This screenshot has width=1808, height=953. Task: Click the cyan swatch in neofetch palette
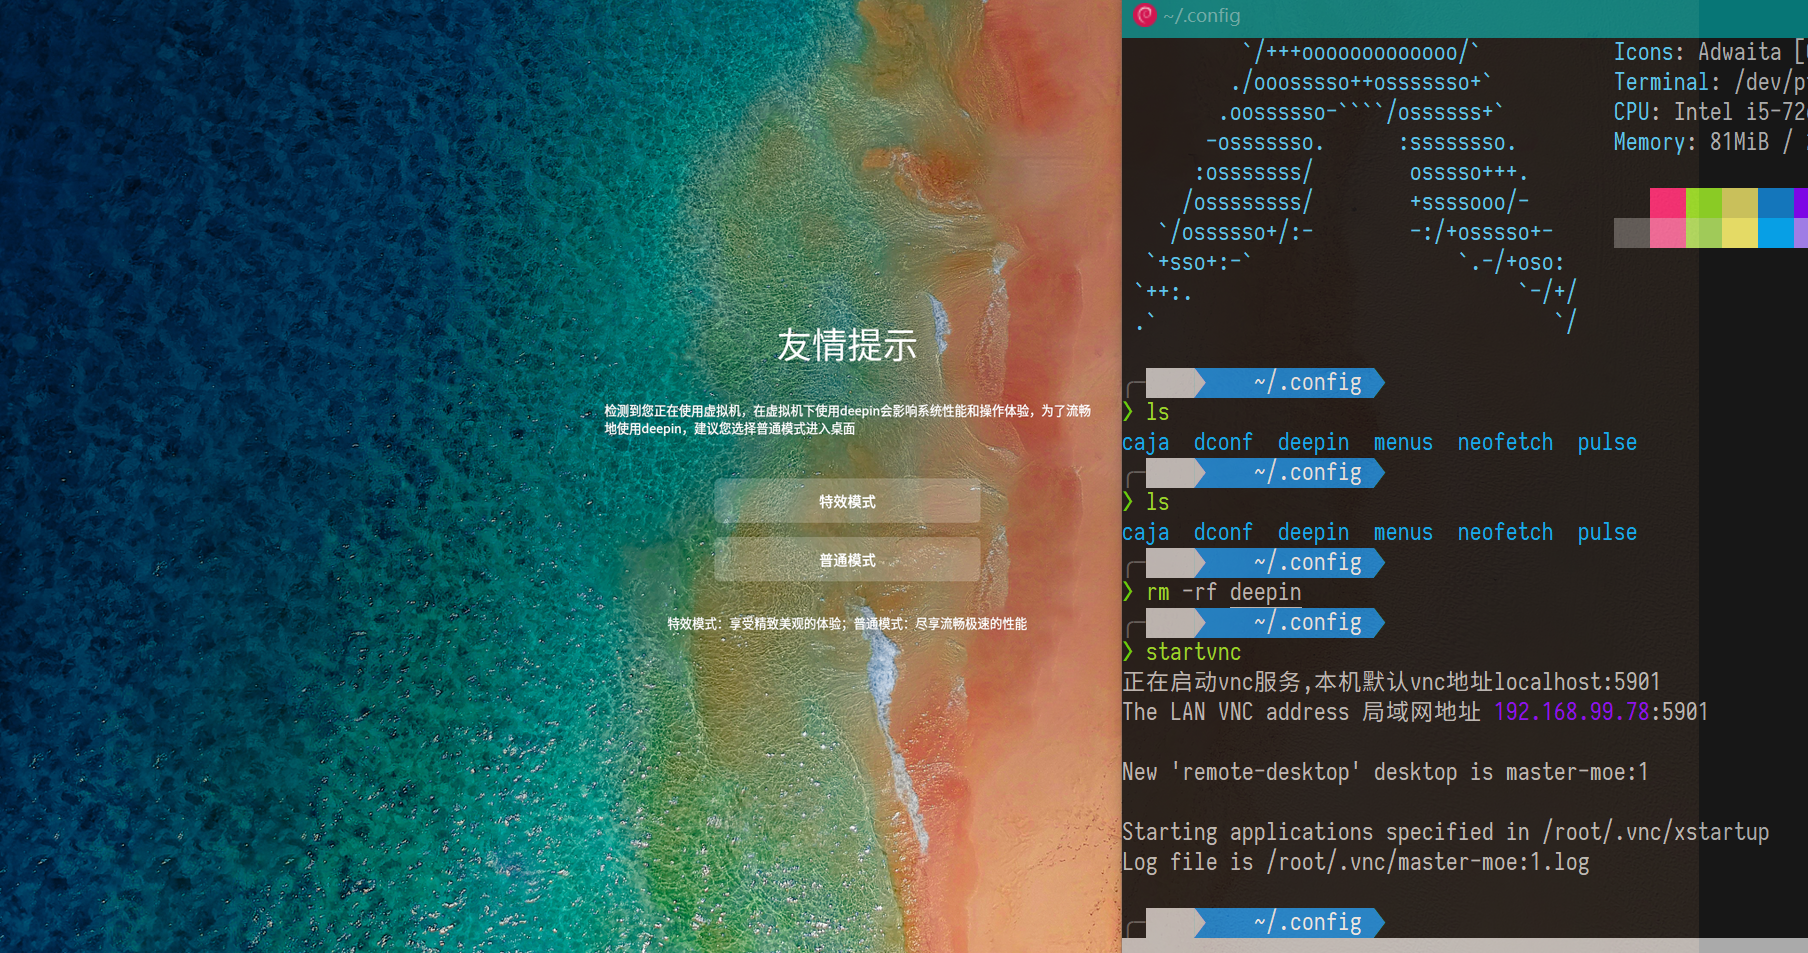(1775, 233)
